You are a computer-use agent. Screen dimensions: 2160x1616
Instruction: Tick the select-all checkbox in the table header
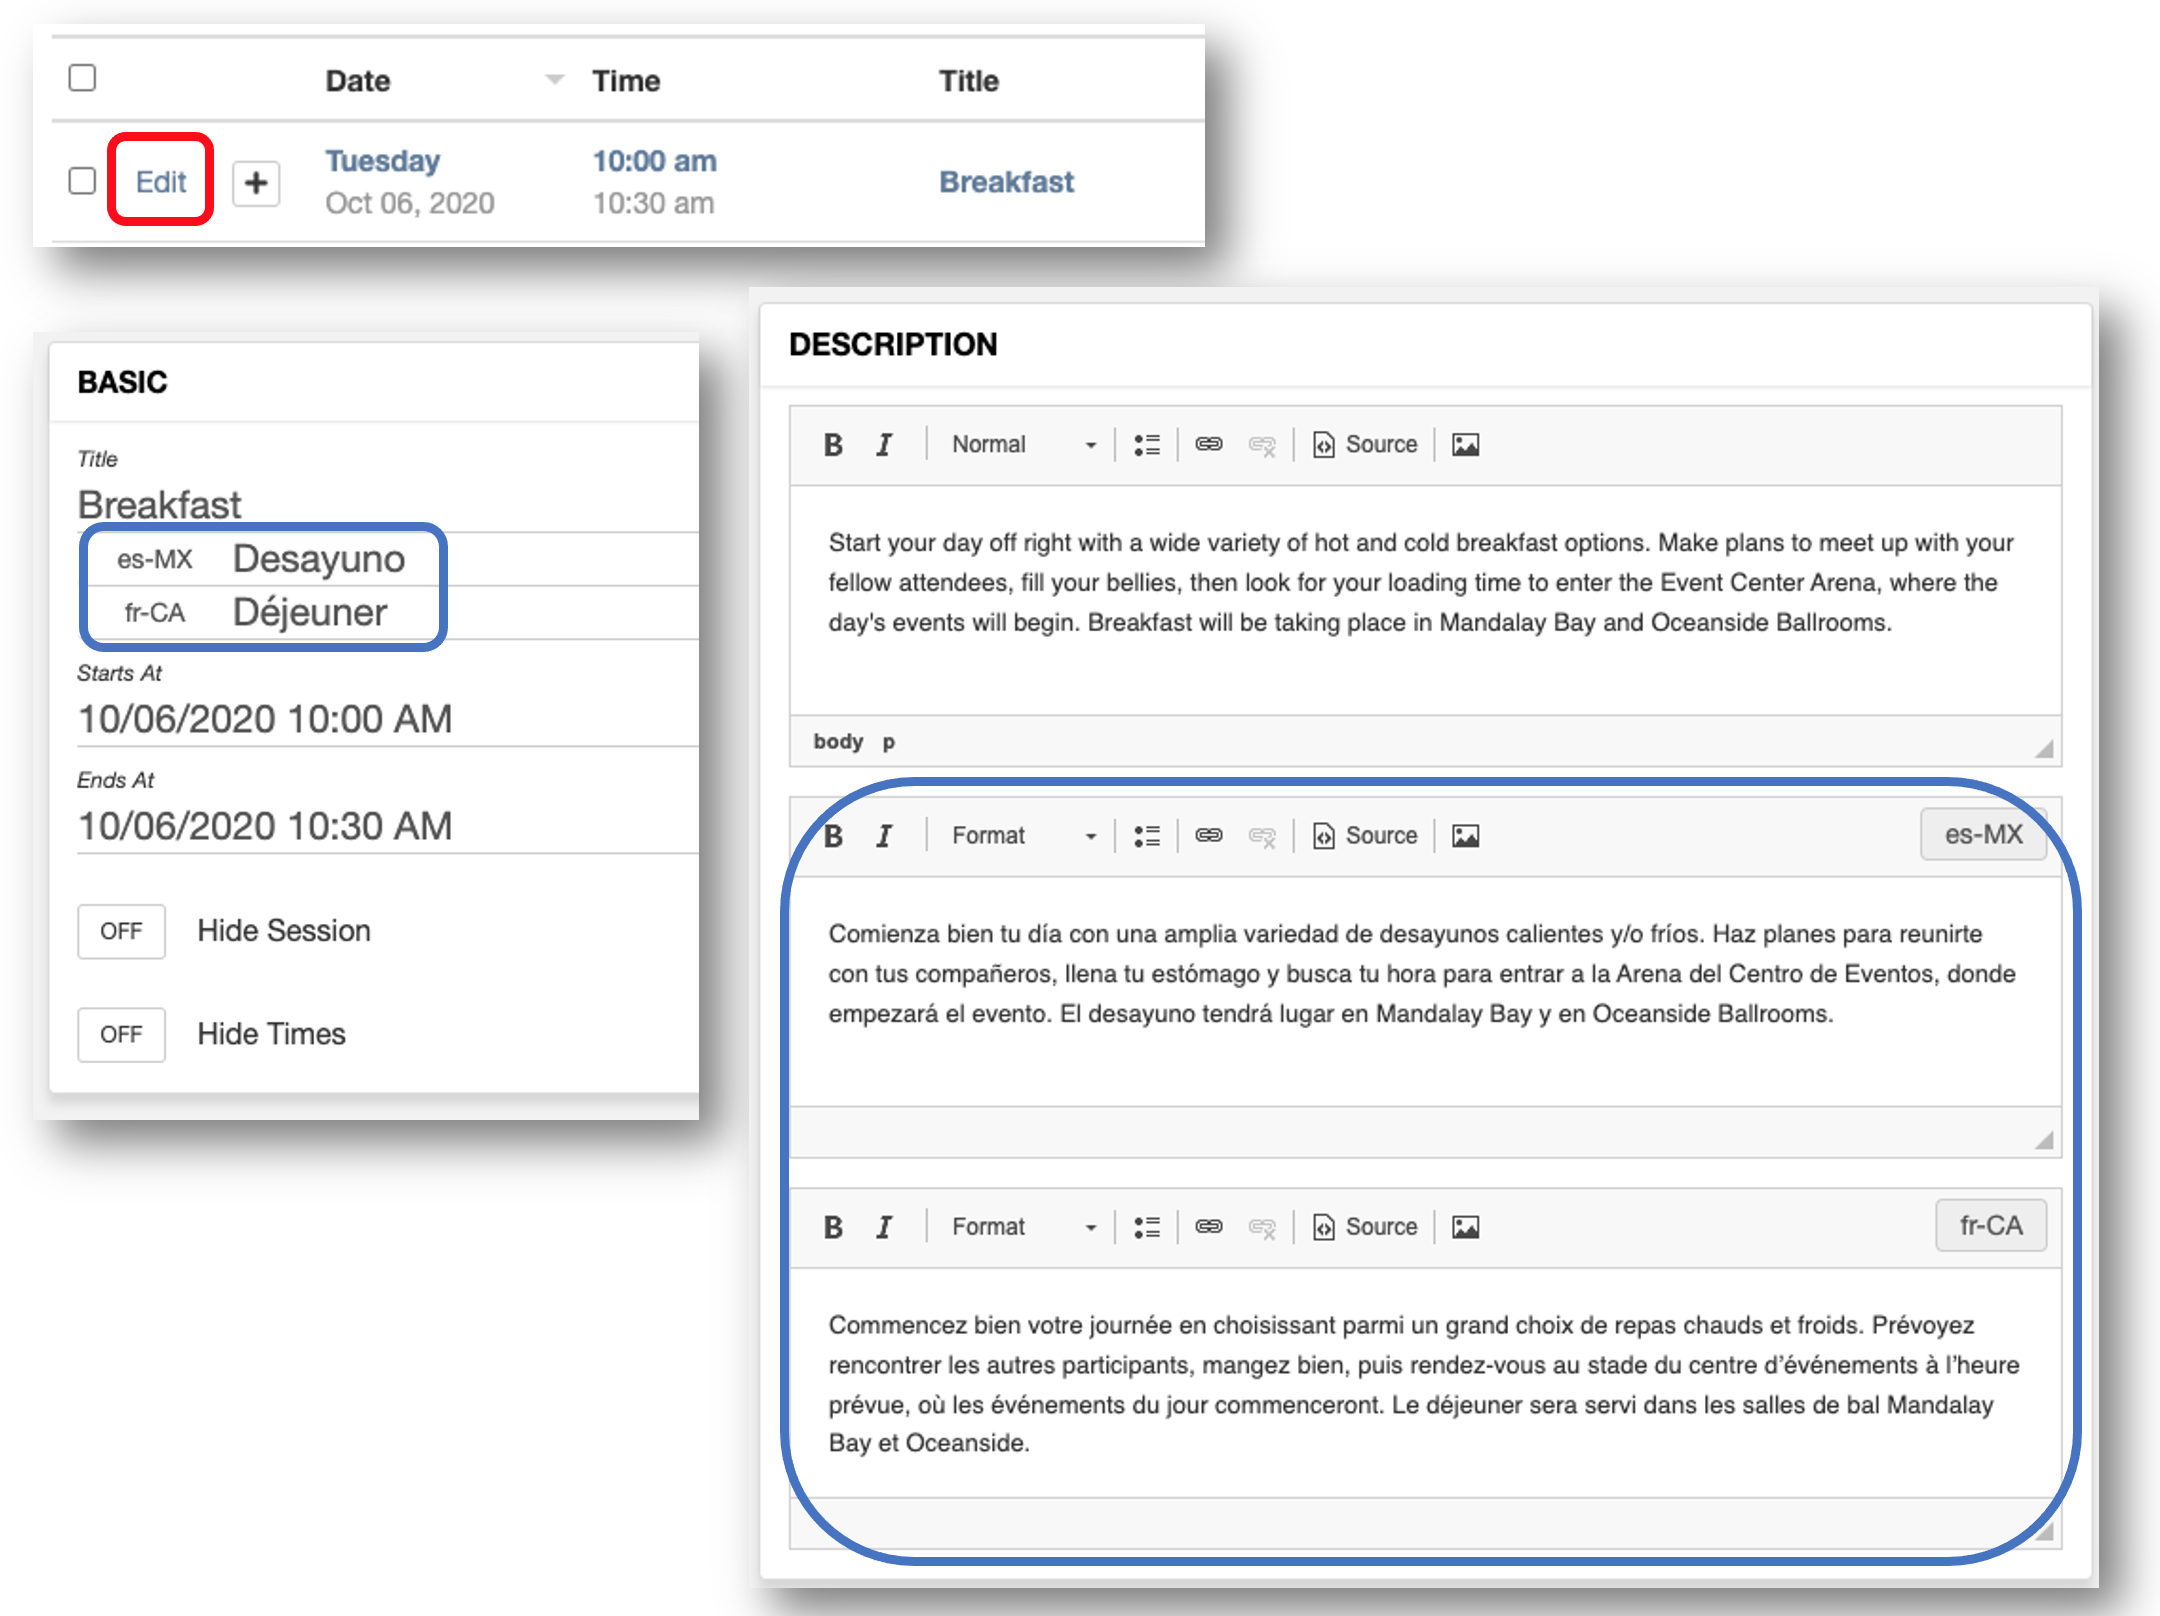(x=82, y=78)
